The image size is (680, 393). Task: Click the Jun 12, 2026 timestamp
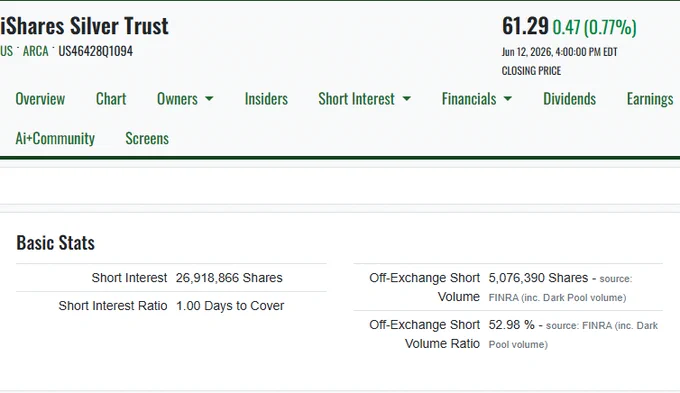pyautogui.click(x=559, y=52)
